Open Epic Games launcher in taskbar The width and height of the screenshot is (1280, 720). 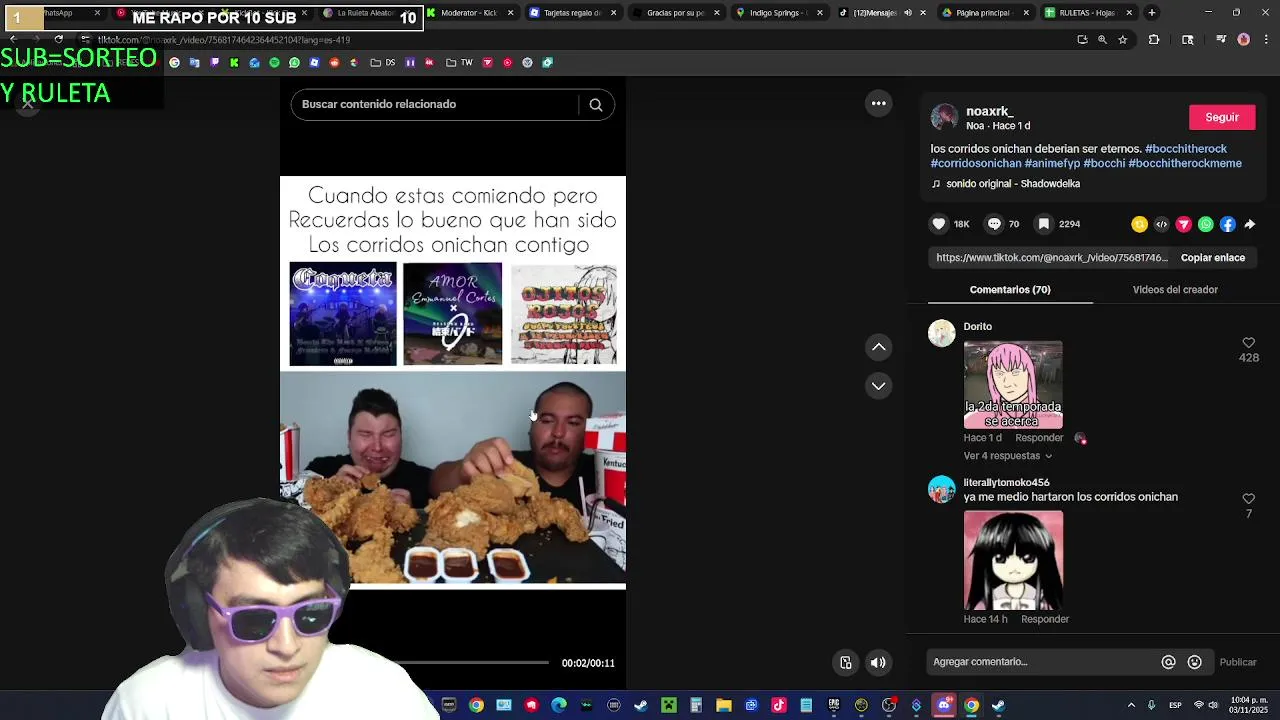(x=834, y=705)
